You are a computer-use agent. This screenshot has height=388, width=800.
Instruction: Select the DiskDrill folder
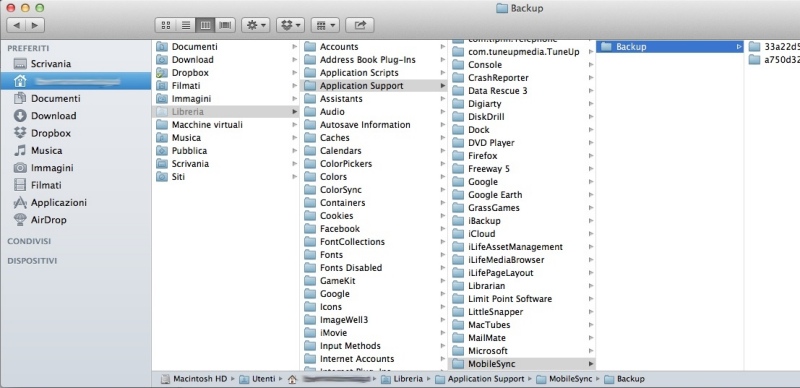[522, 117]
